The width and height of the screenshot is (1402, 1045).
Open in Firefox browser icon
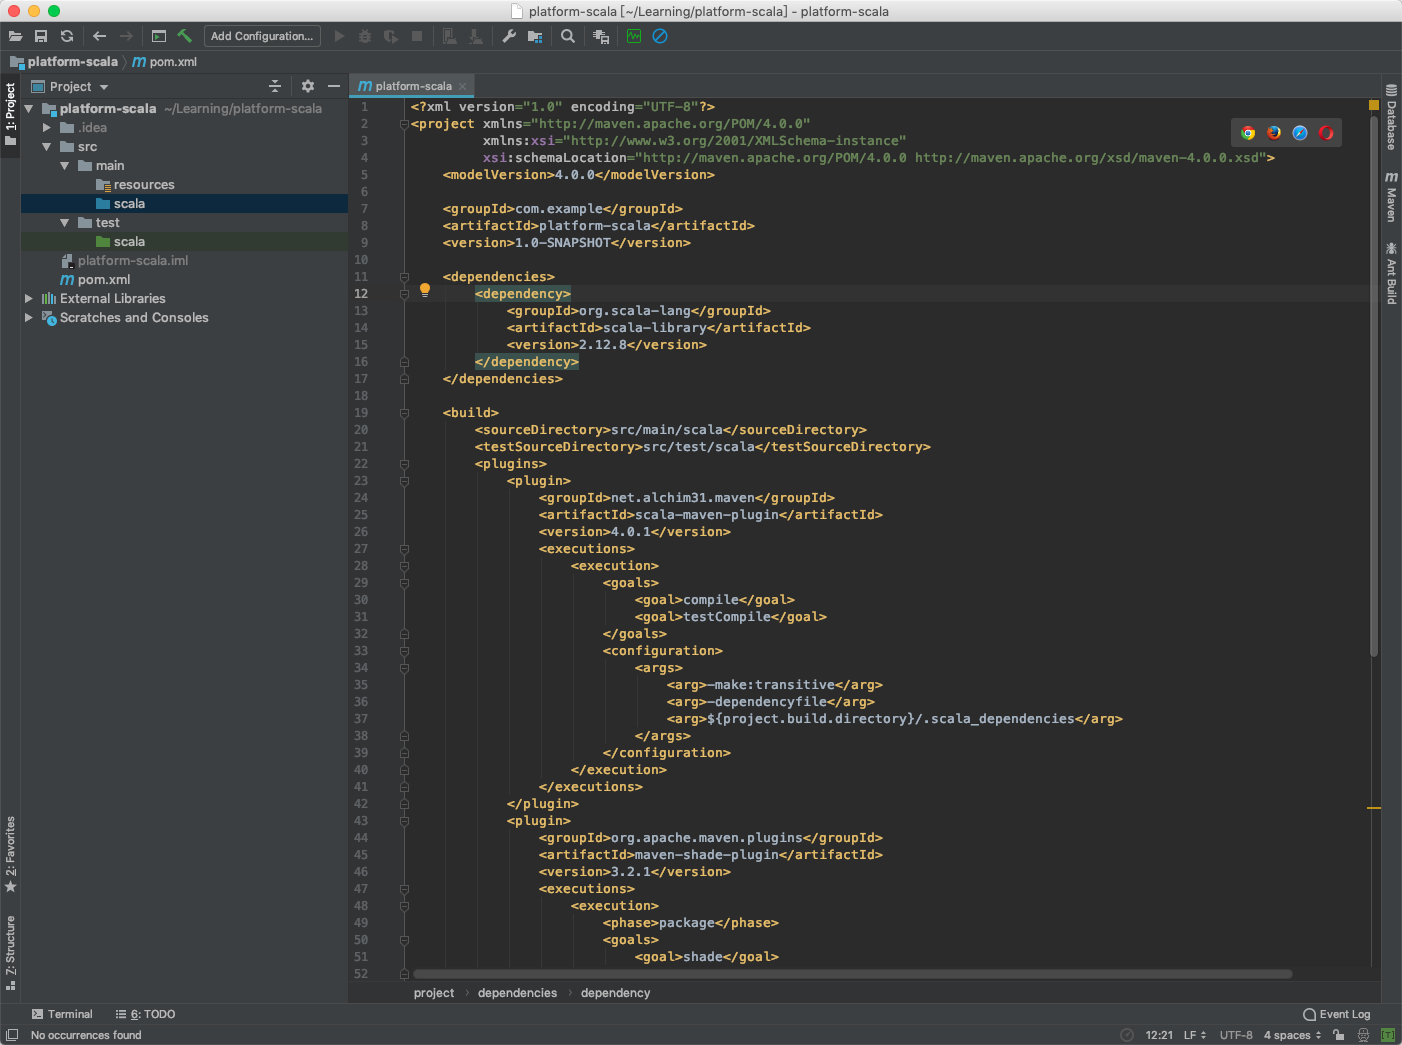pos(1274,132)
